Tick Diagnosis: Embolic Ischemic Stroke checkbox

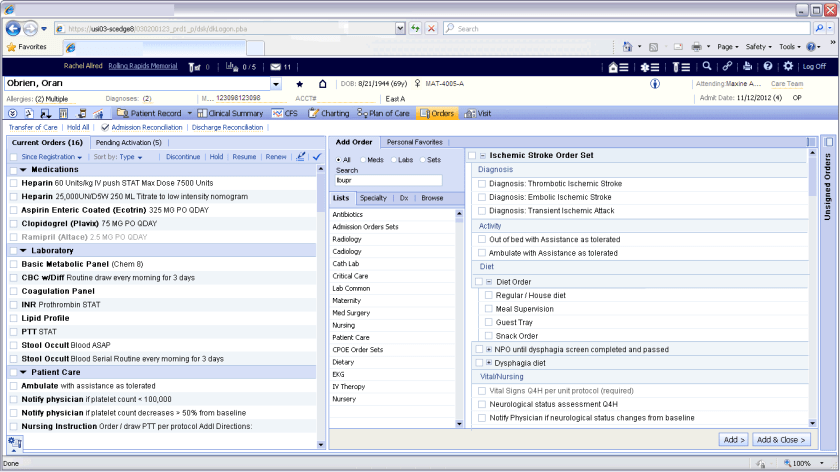point(482,197)
